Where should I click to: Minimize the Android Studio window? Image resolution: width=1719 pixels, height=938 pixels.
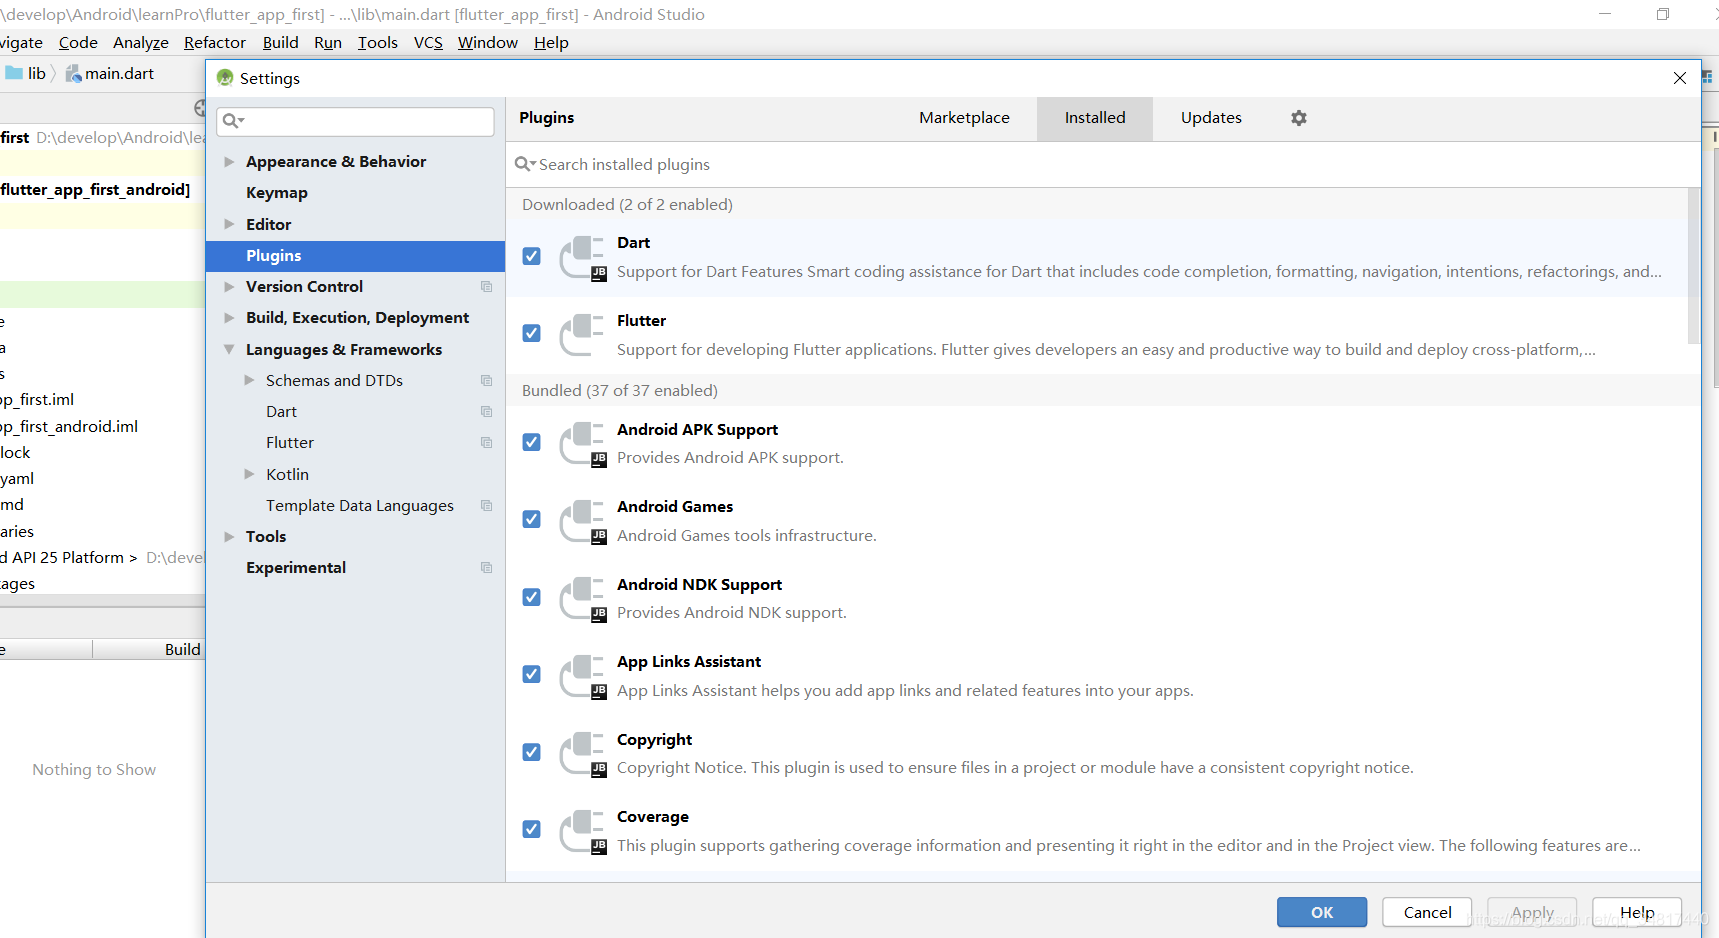pyautogui.click(x=1605, y=14)
